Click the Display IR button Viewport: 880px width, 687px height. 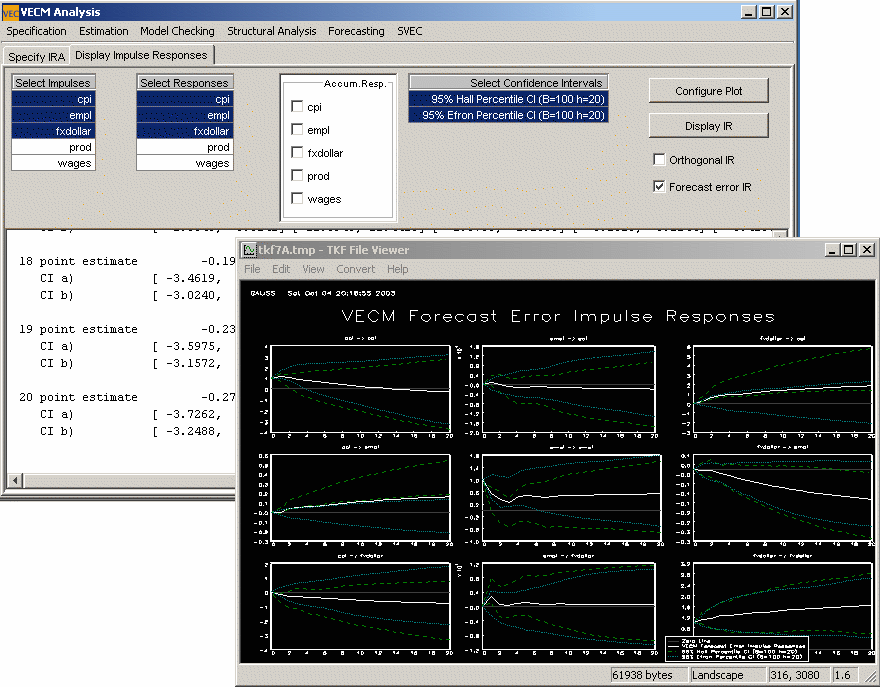[x=708, y=126]
